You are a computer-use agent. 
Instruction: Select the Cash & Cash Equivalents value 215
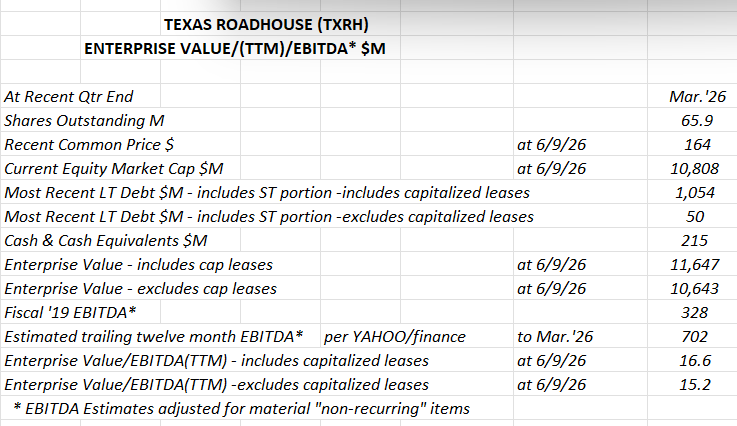[695, 240]
